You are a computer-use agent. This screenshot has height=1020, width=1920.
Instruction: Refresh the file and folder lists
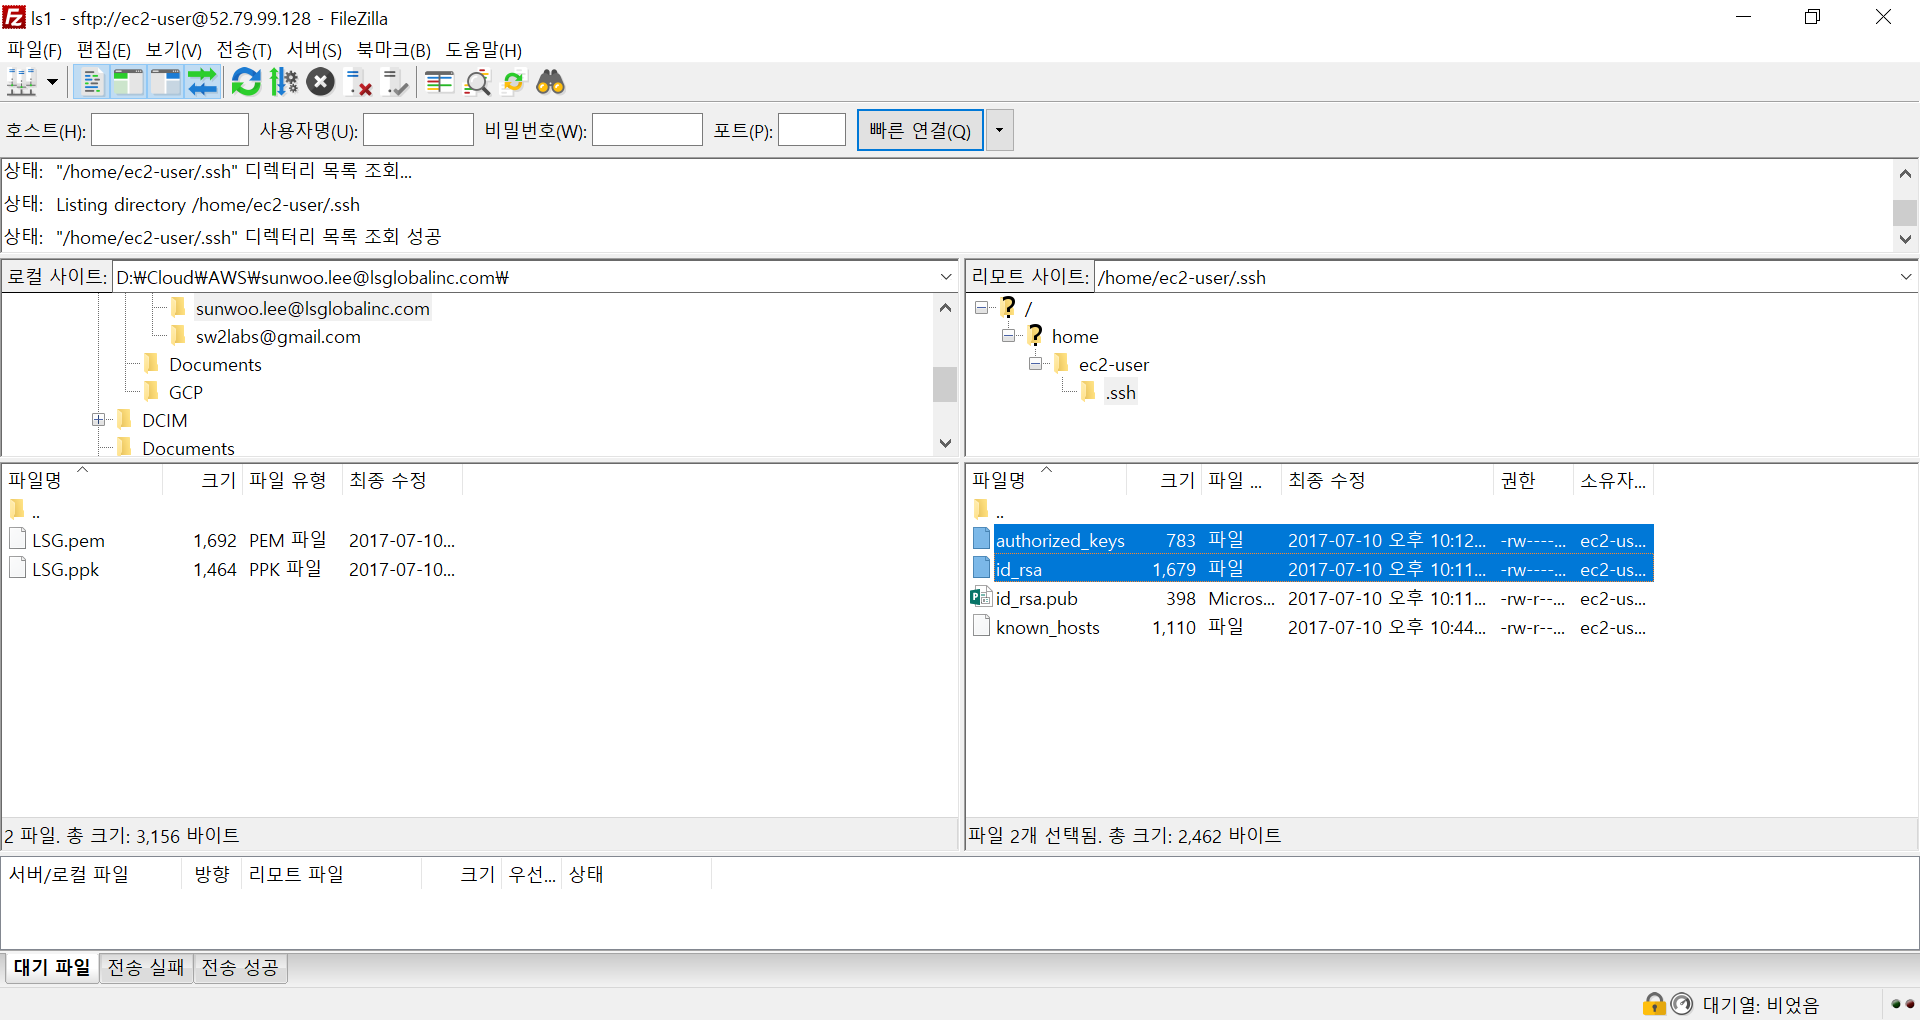pyautogui.click(x=246, y=82)
